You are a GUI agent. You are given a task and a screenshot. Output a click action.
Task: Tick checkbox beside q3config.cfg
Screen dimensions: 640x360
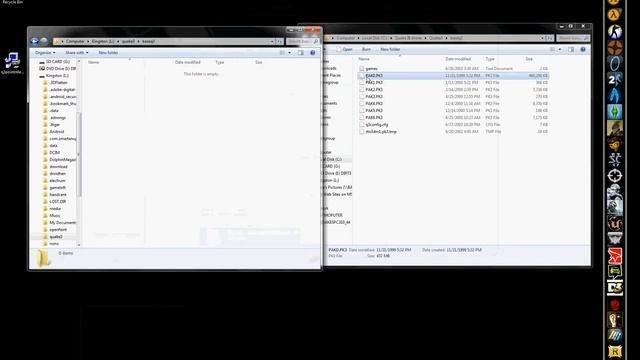[x=362, y=124]
